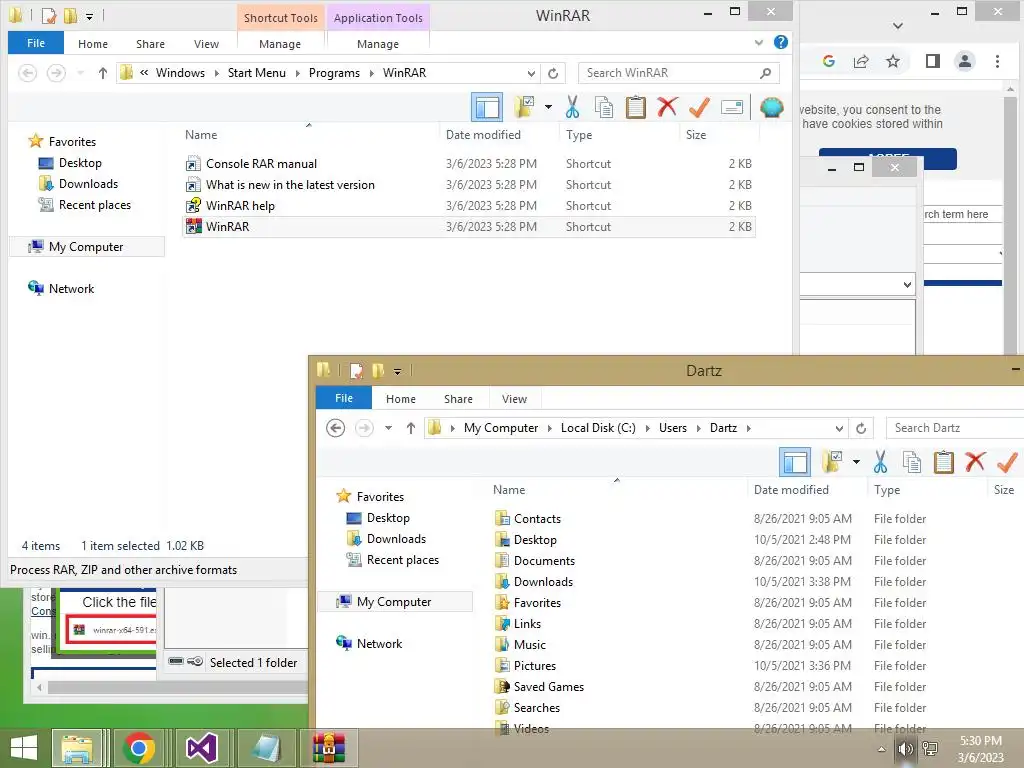Select Console RAR manual shortcut
The width and height of the screenshot is (1024, 768).
(x=469, y=164)
